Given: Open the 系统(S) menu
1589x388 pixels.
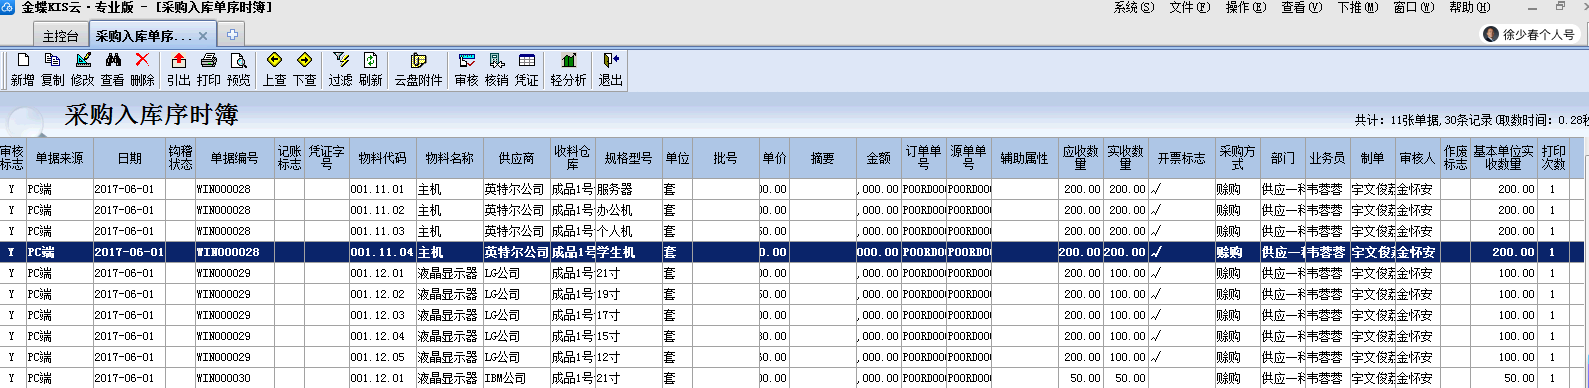Looking at the screenshot, I should coord(1133,7).
